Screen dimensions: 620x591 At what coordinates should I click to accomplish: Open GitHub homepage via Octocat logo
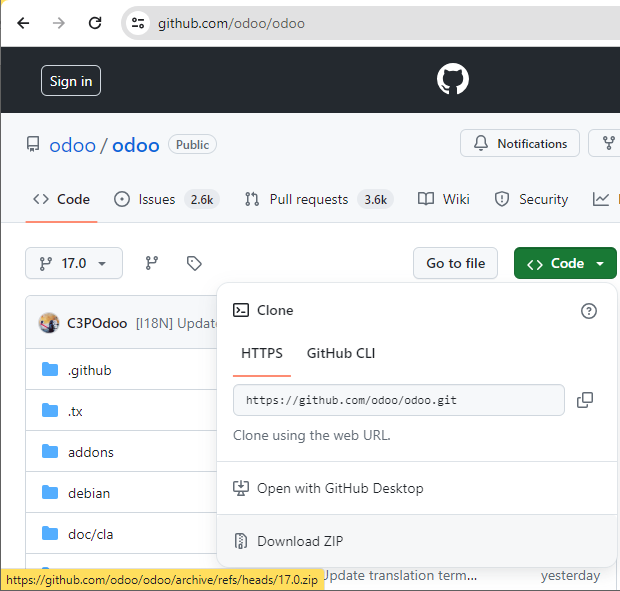point(453,79)
